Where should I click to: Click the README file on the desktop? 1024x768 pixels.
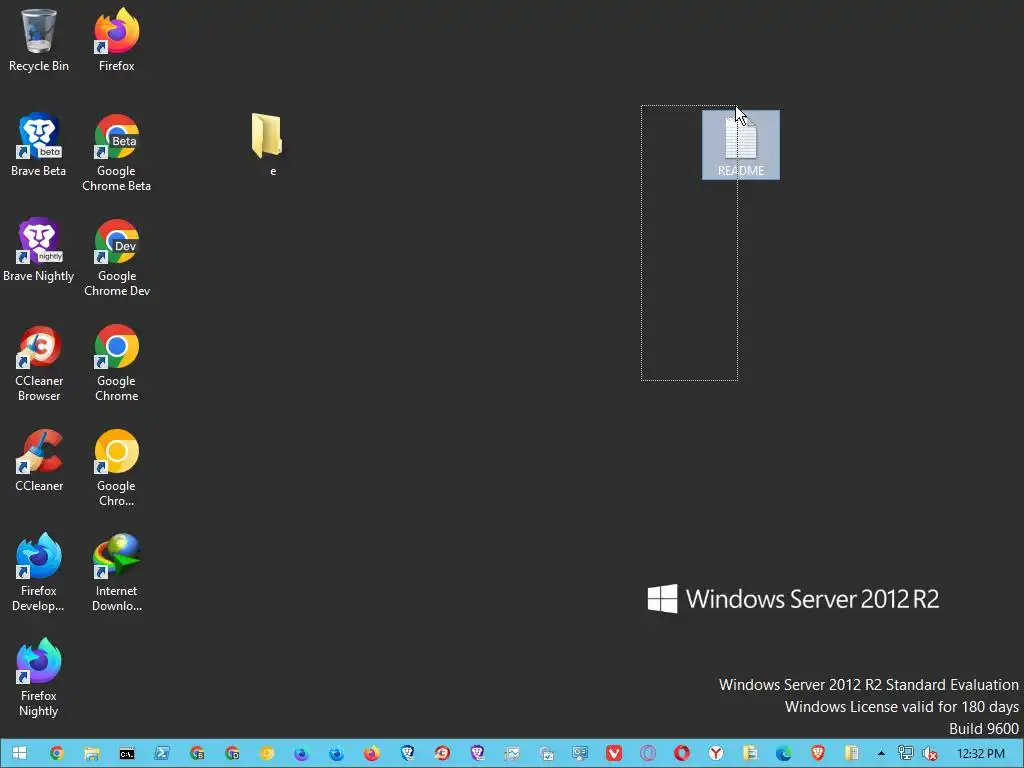(x=741, y=145)
